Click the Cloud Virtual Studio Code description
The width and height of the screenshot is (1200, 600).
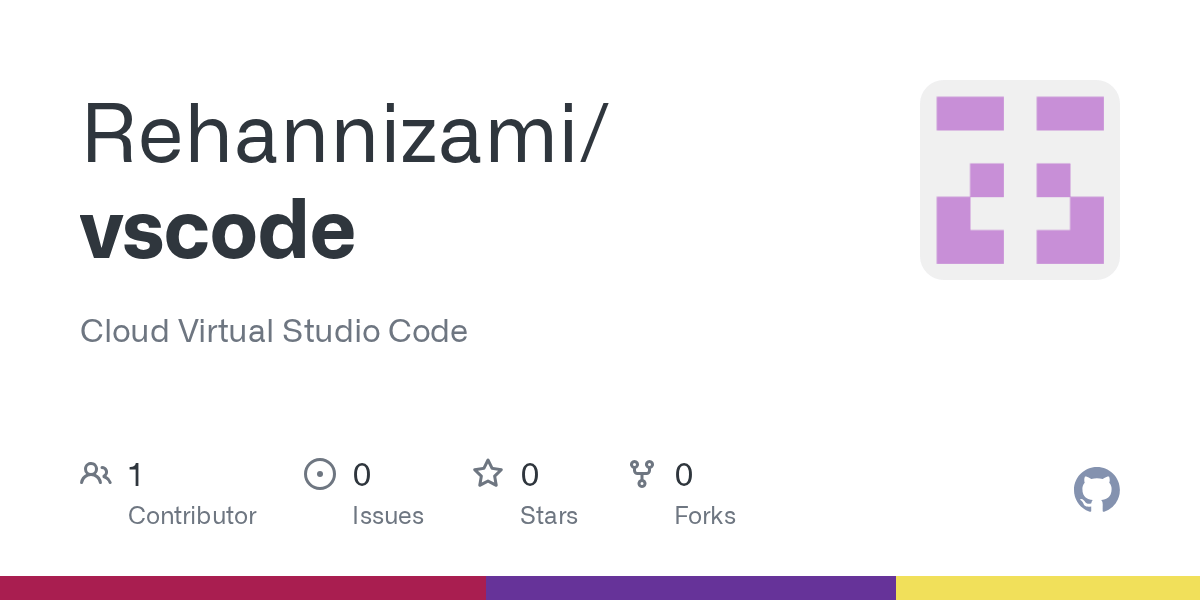tap(274, 331)
